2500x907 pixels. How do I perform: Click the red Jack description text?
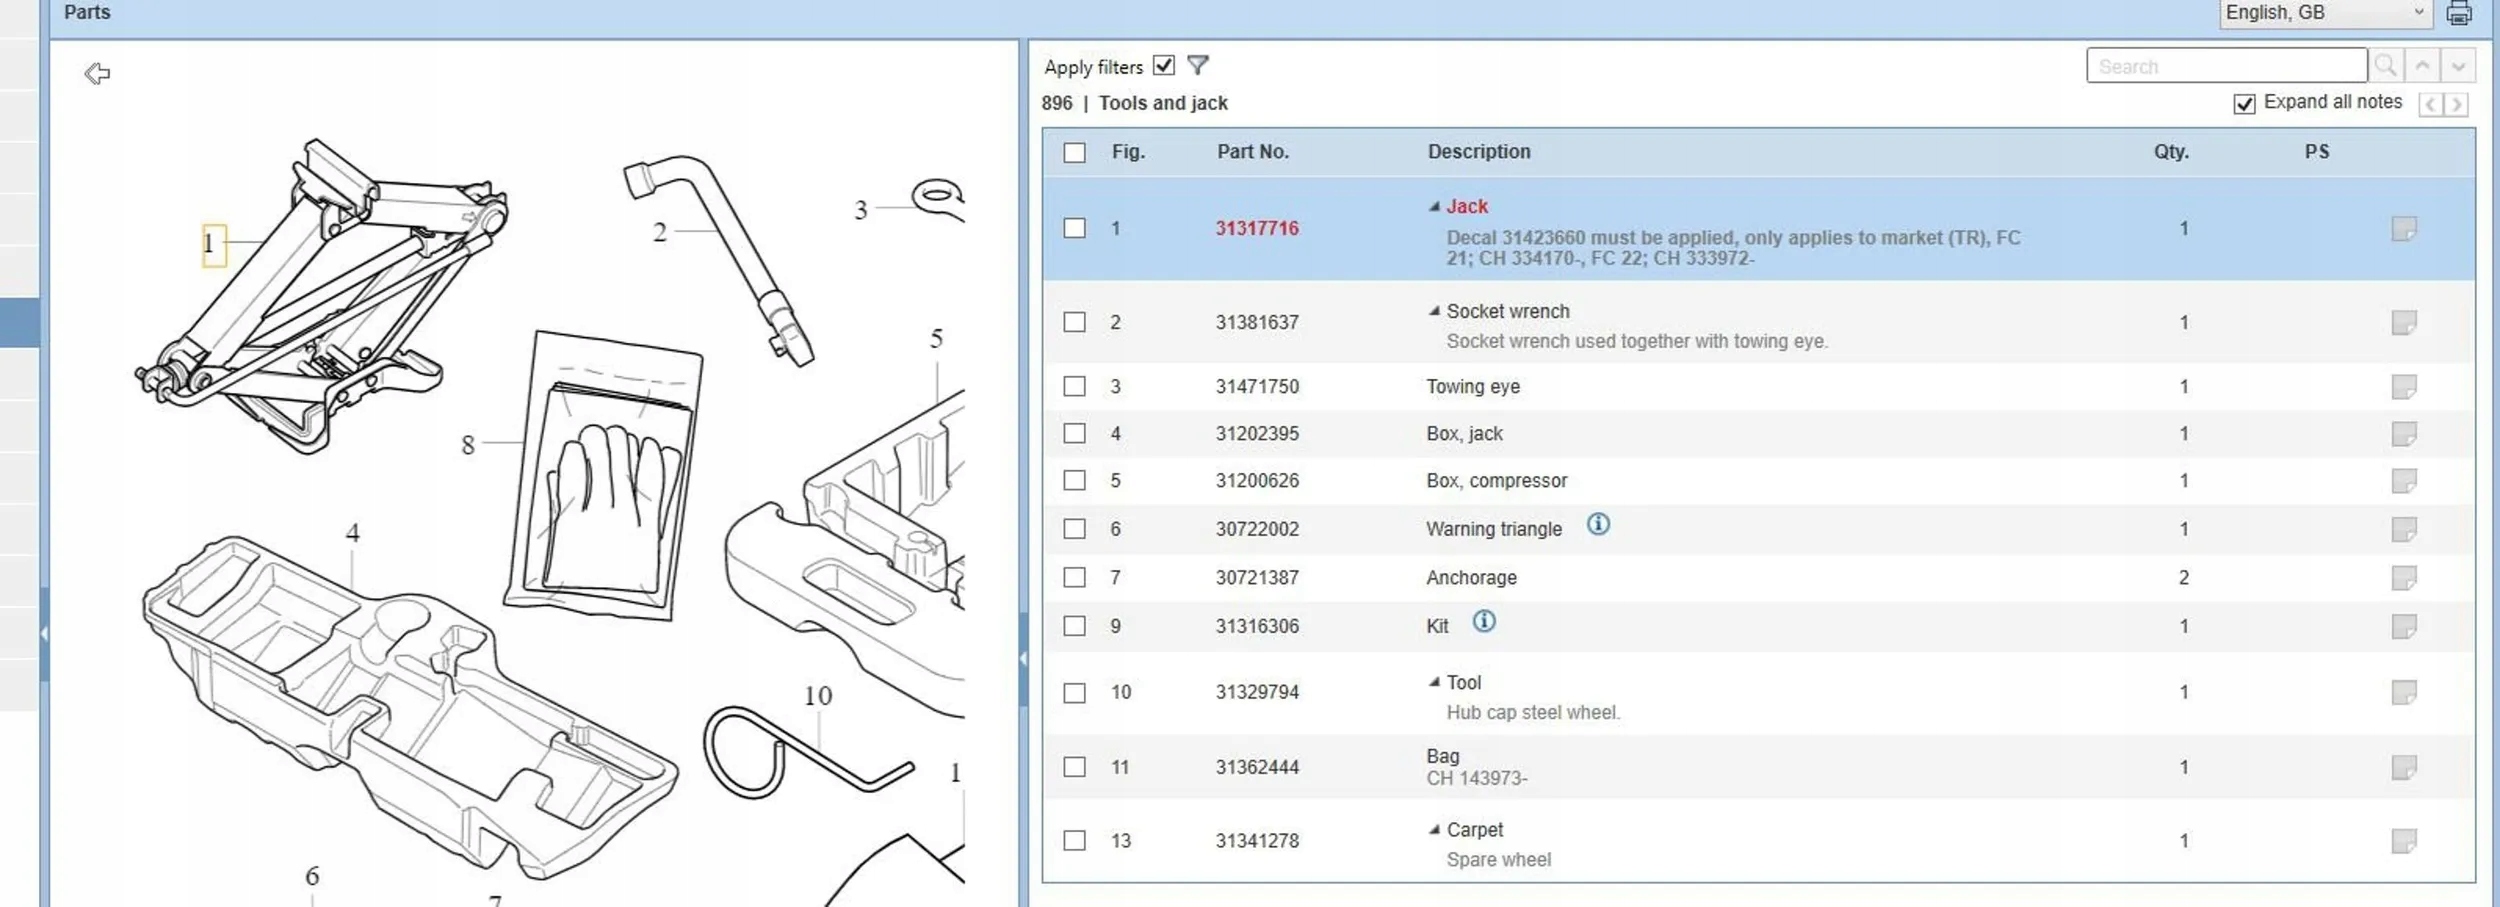[x=1467, y=206]
